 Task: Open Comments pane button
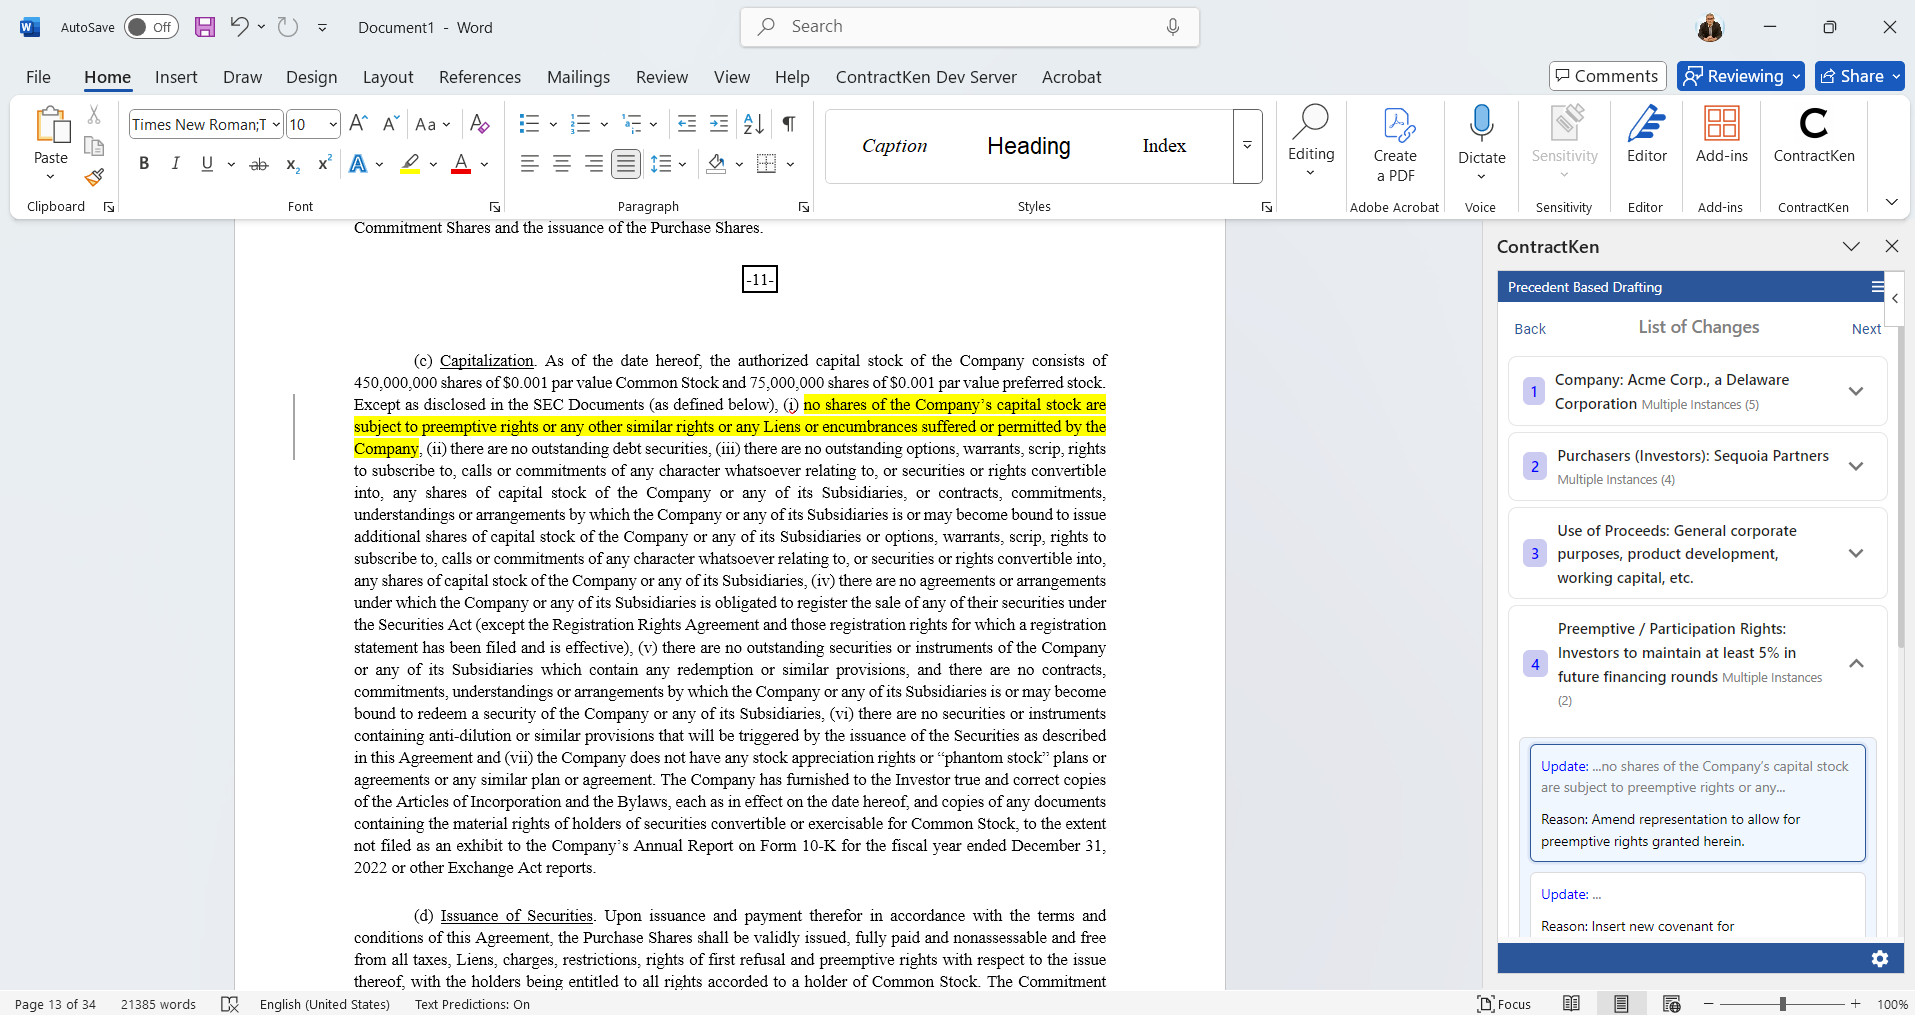coord(1608,76)
